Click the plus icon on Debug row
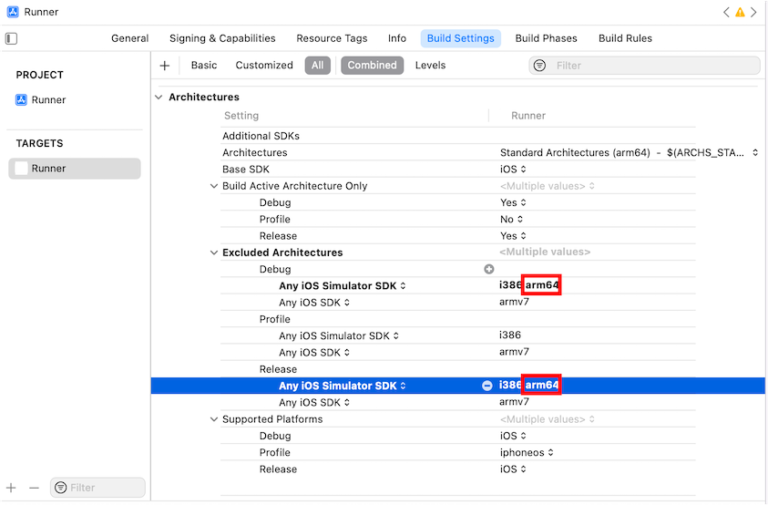Image resolution: width=768 pixels, height=505 pixels. [489, 269]
